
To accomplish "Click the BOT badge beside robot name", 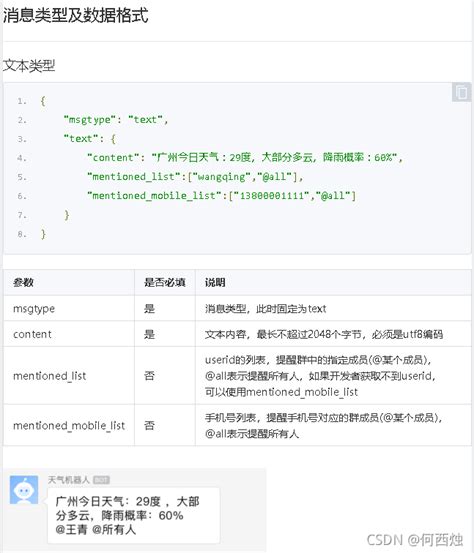I will [x=101, y=480].
